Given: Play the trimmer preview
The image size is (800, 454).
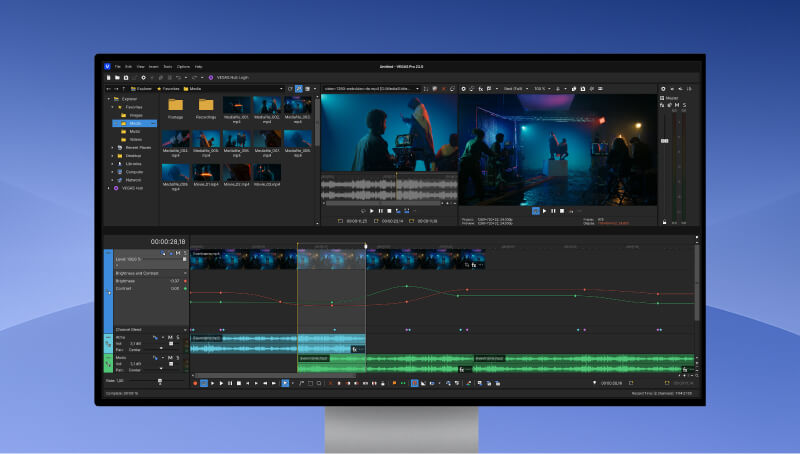Looking at the screenshot, I should click(372, 211).
